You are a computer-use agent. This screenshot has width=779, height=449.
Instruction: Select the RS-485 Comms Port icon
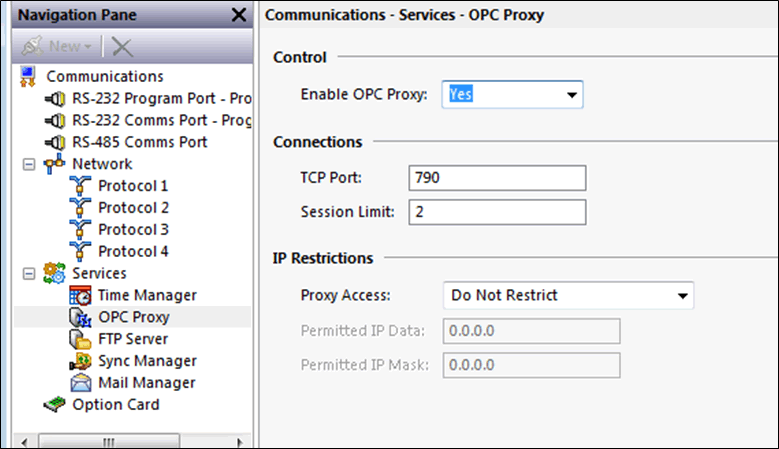(55, 143)
